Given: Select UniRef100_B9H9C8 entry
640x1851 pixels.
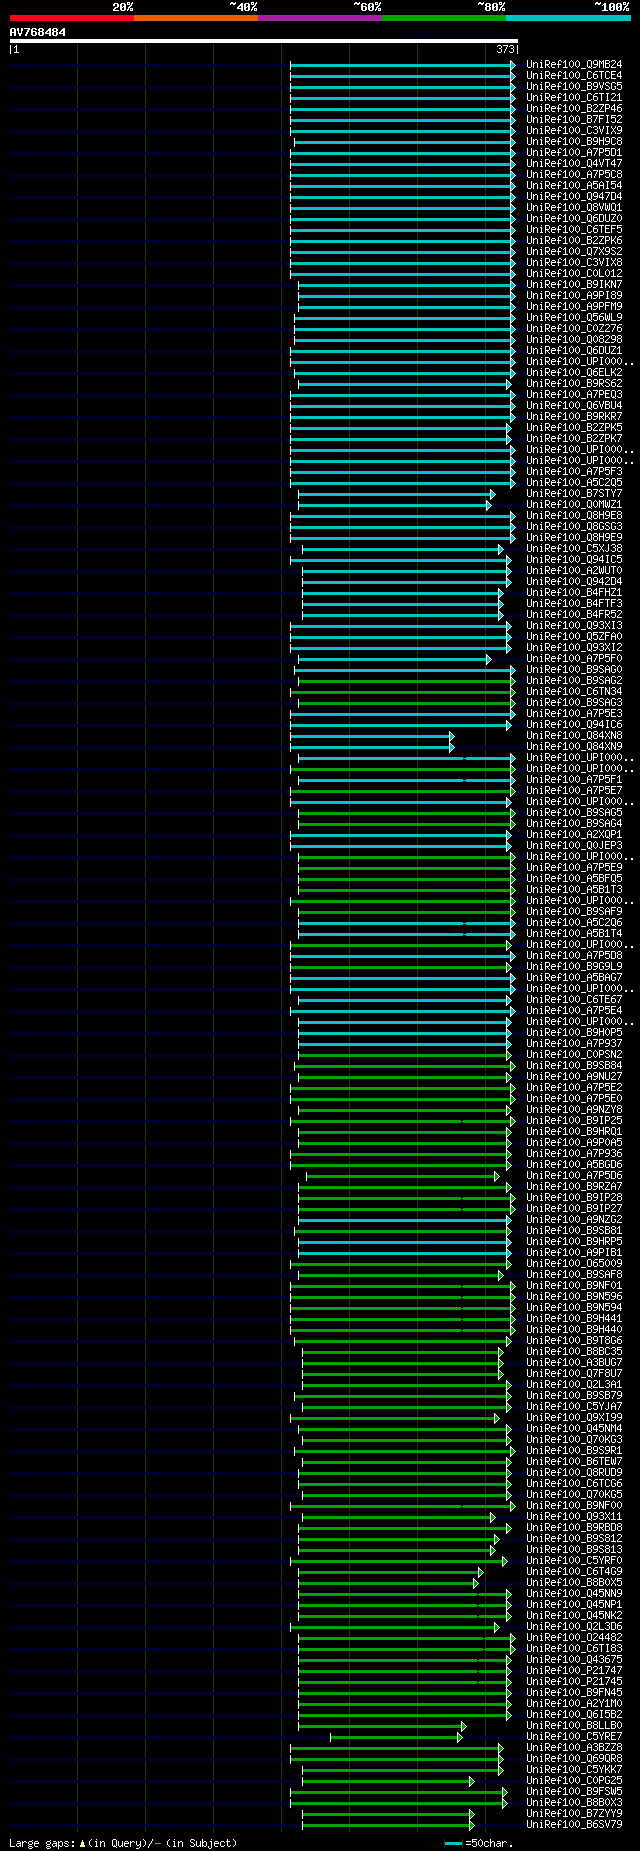Looking at the screenshot, I should (x=574, y=142).
